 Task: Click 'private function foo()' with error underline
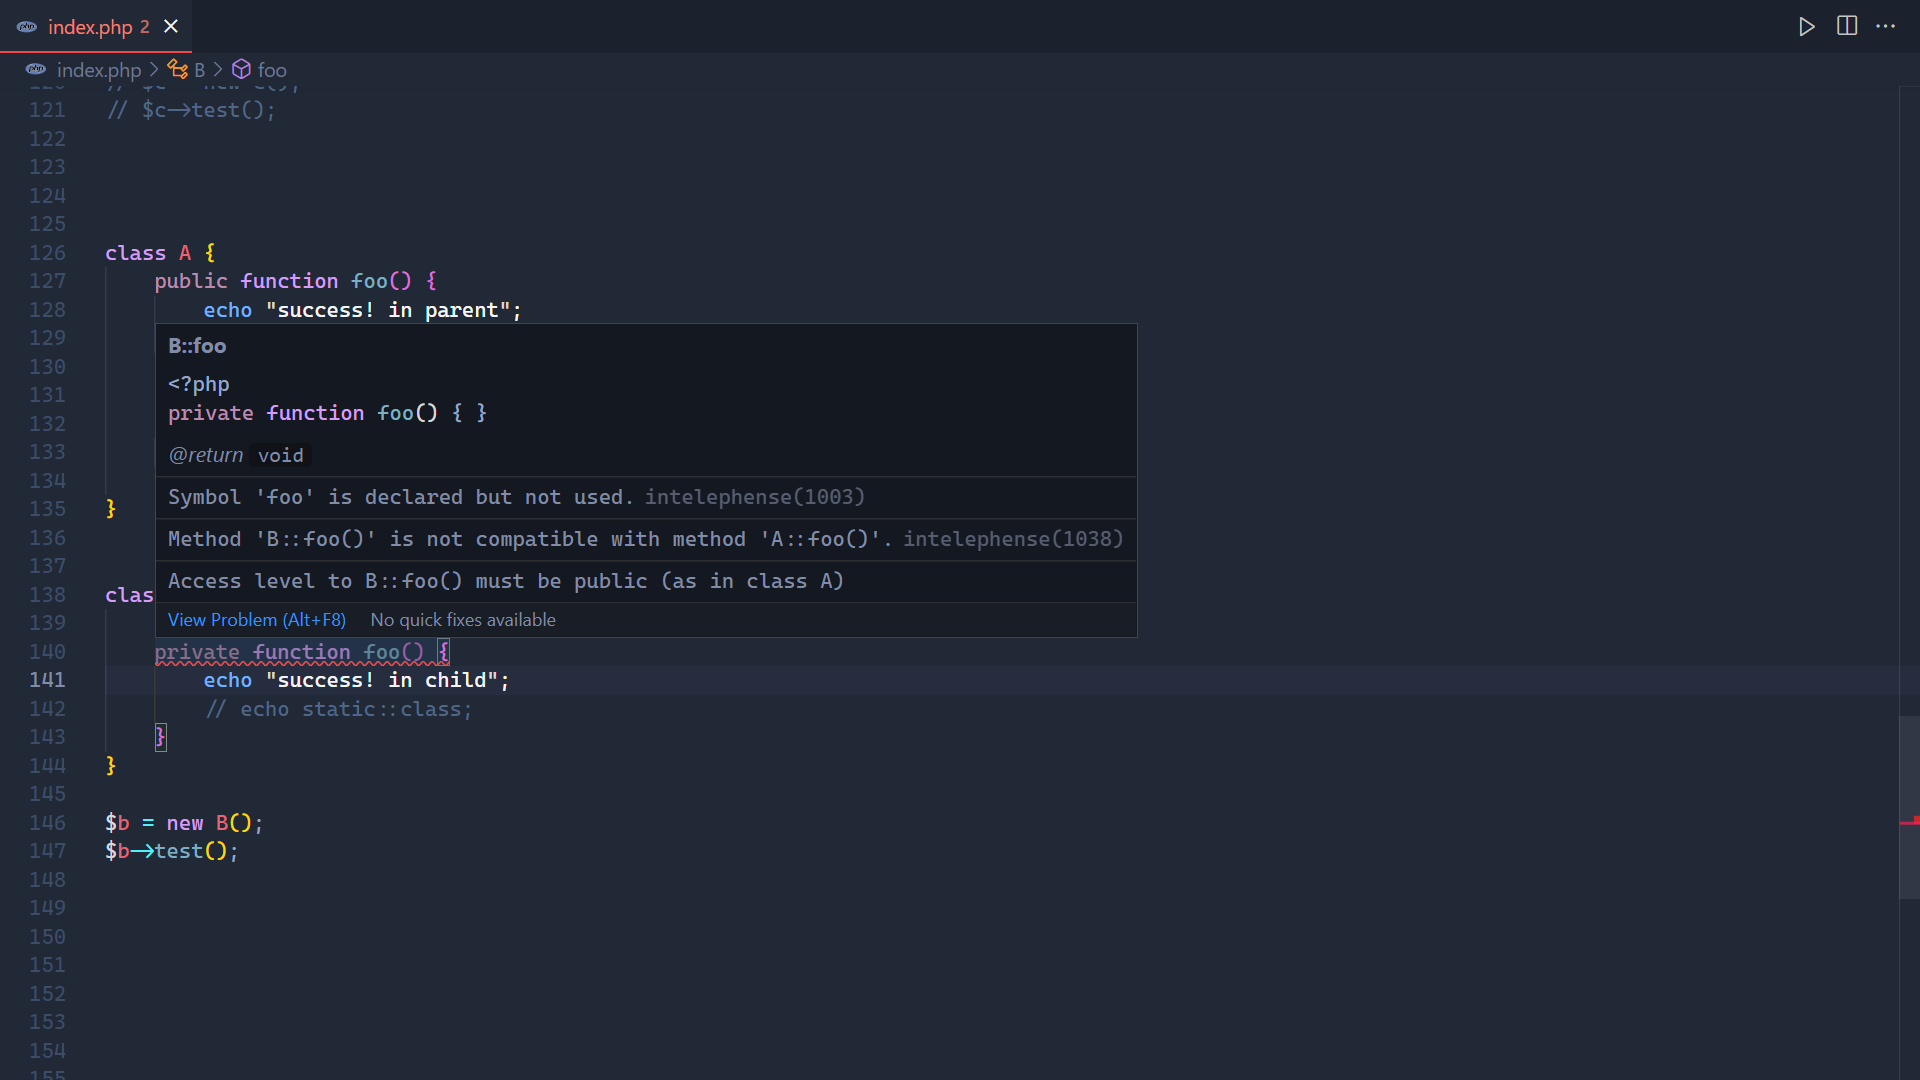click(302, 652)
